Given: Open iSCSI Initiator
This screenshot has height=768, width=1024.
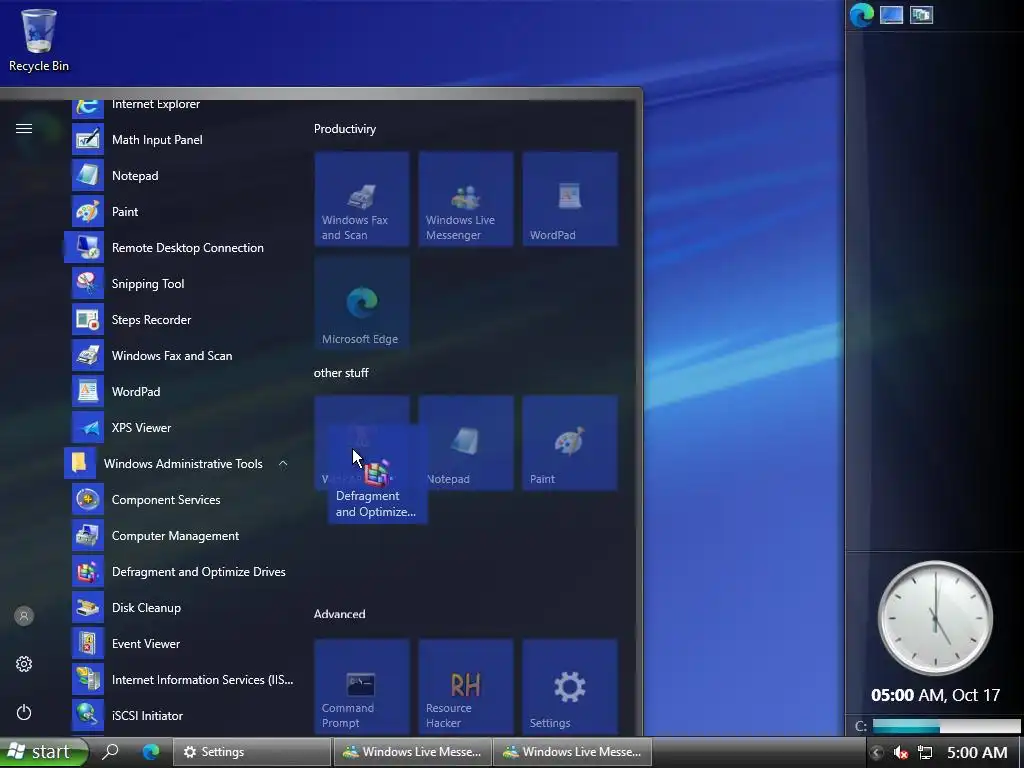Looking at the screenshot, I should tap(182, 716).
